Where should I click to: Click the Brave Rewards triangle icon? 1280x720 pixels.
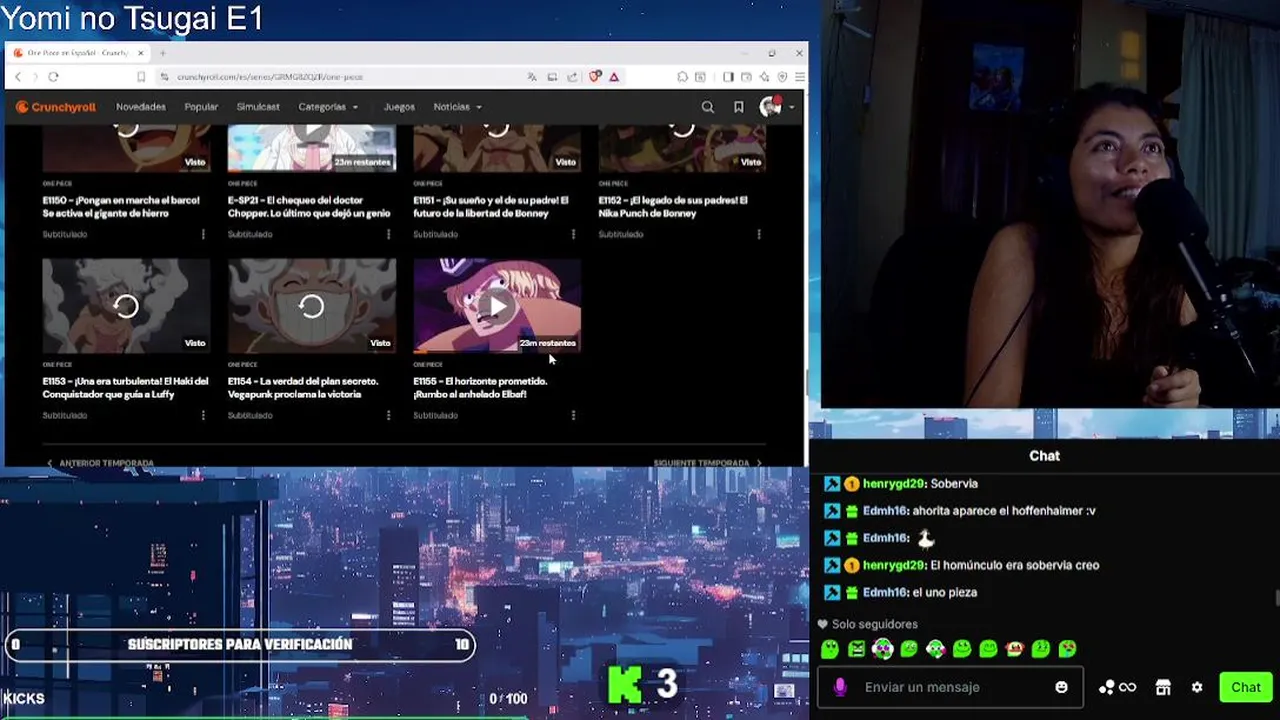pyautogui.click(x=614, y=77)
